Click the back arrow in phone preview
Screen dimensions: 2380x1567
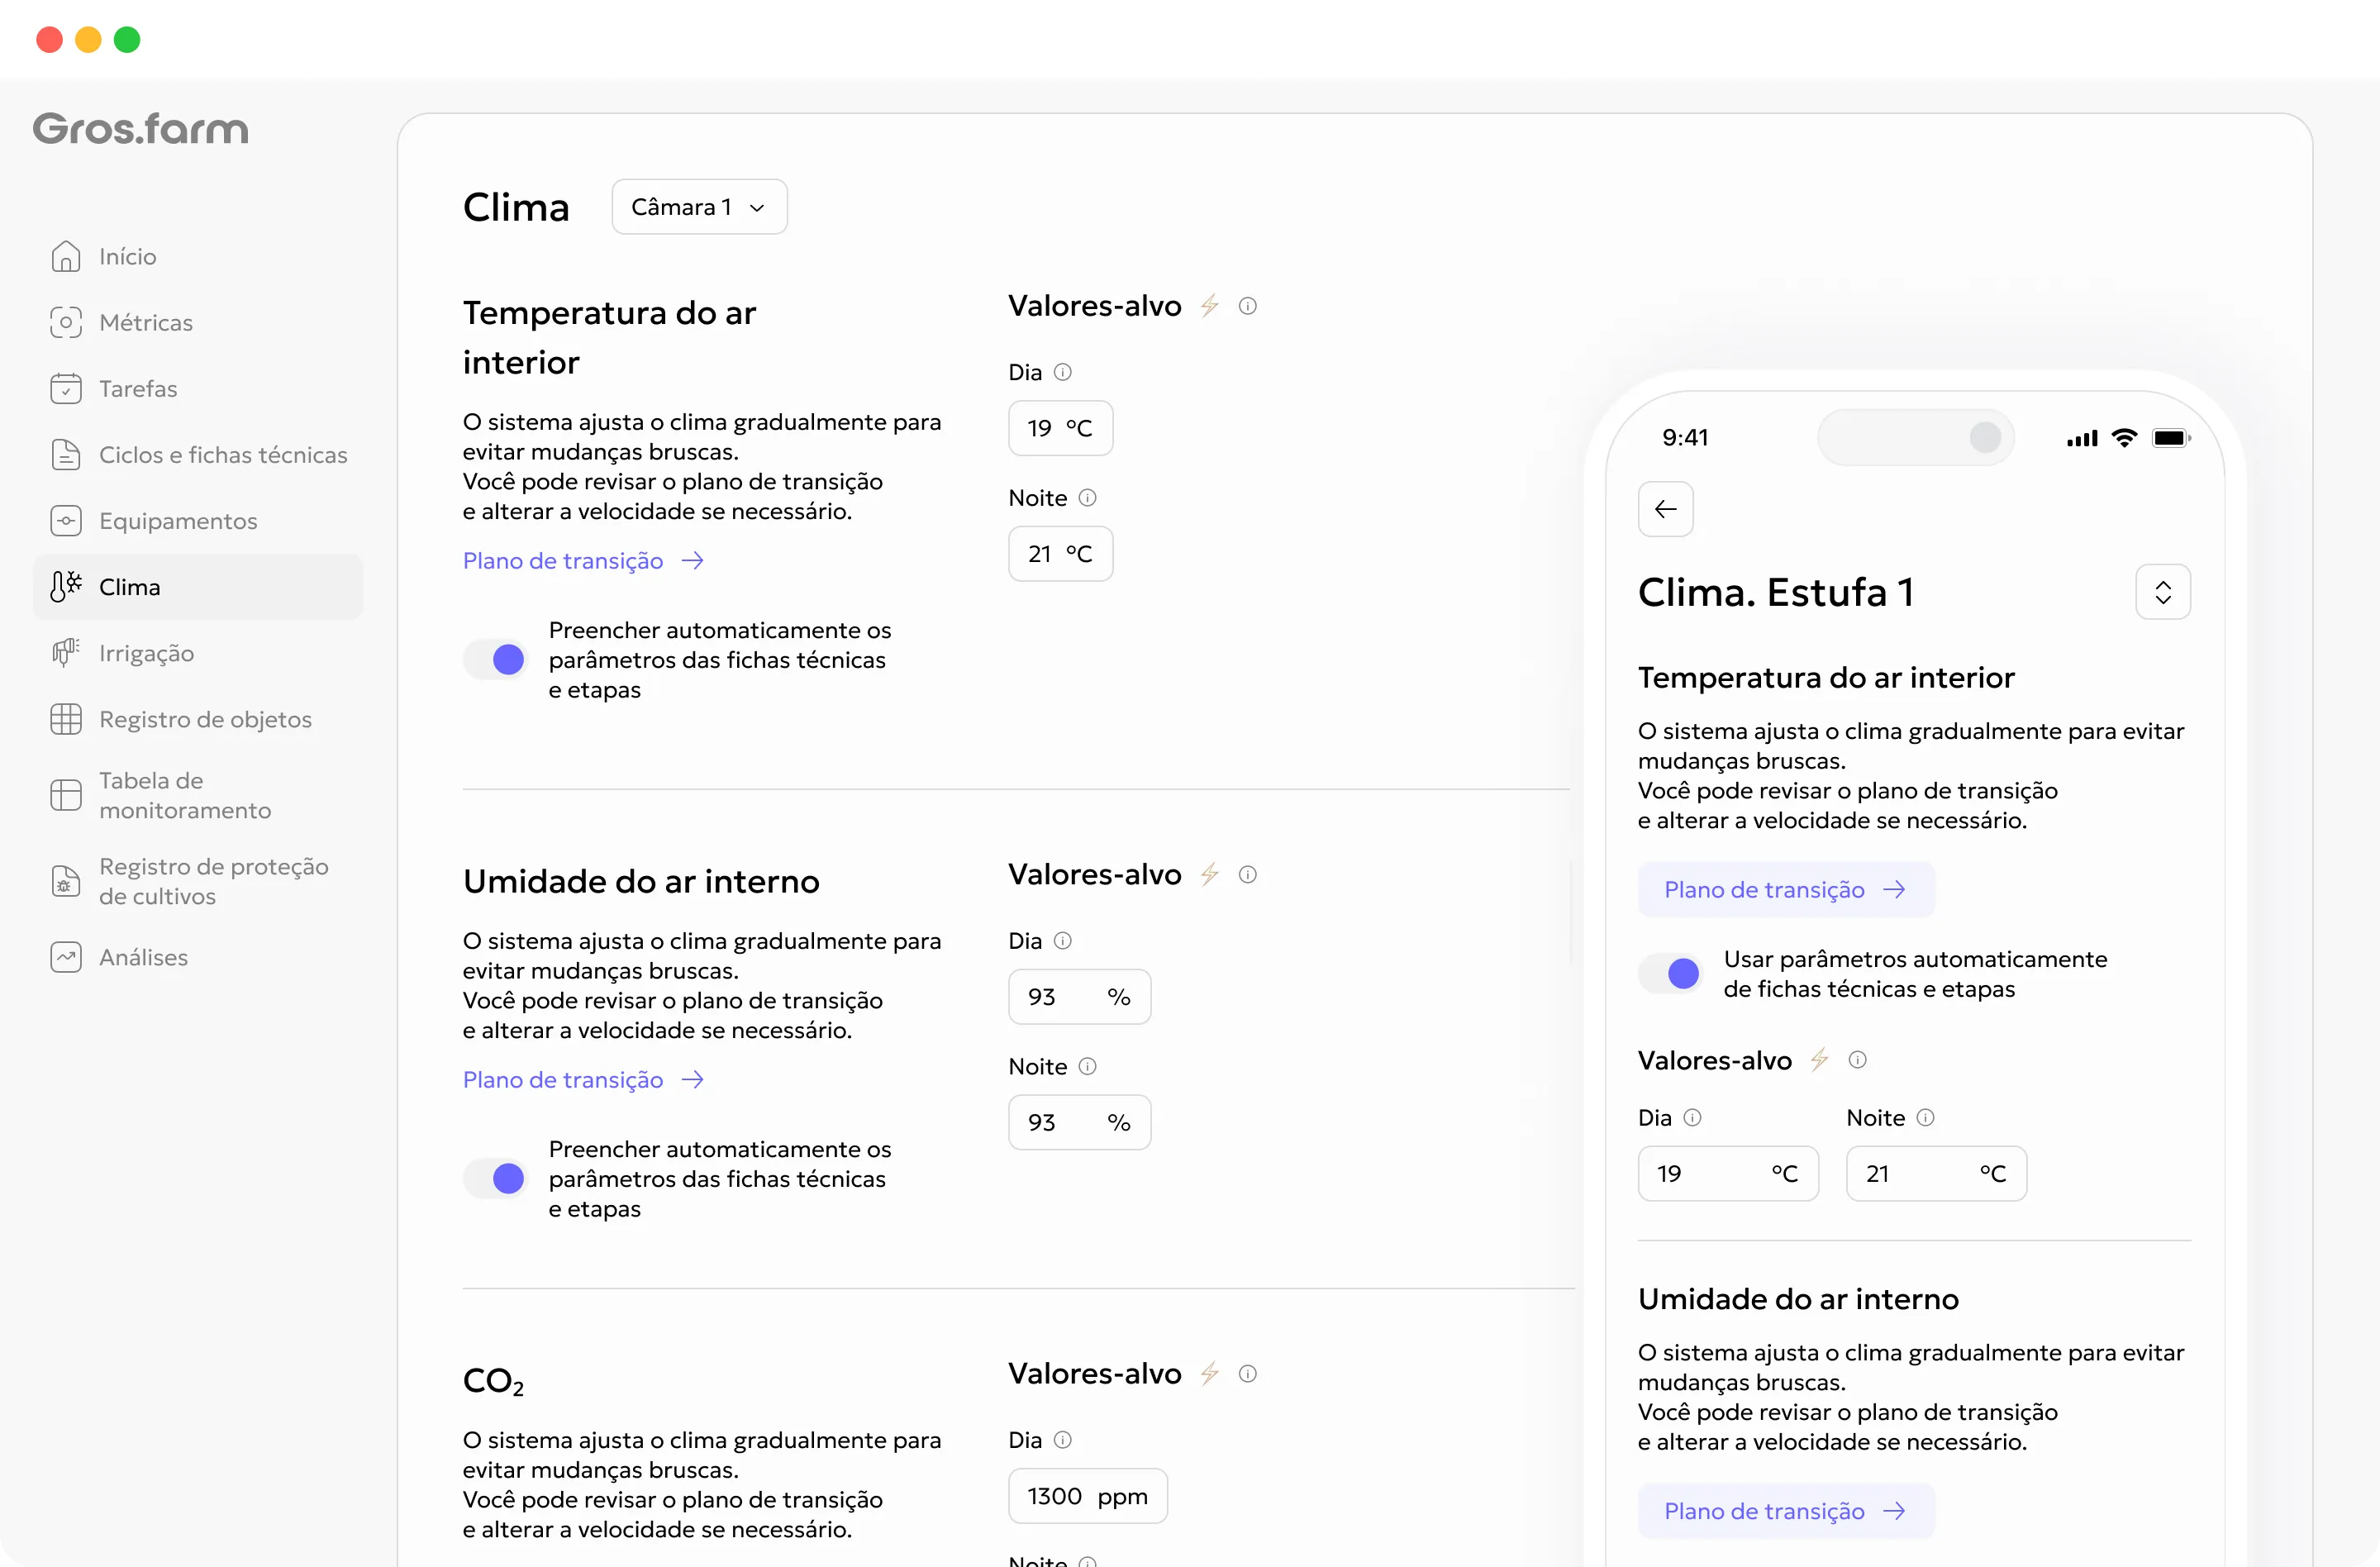coord(1666,509)
